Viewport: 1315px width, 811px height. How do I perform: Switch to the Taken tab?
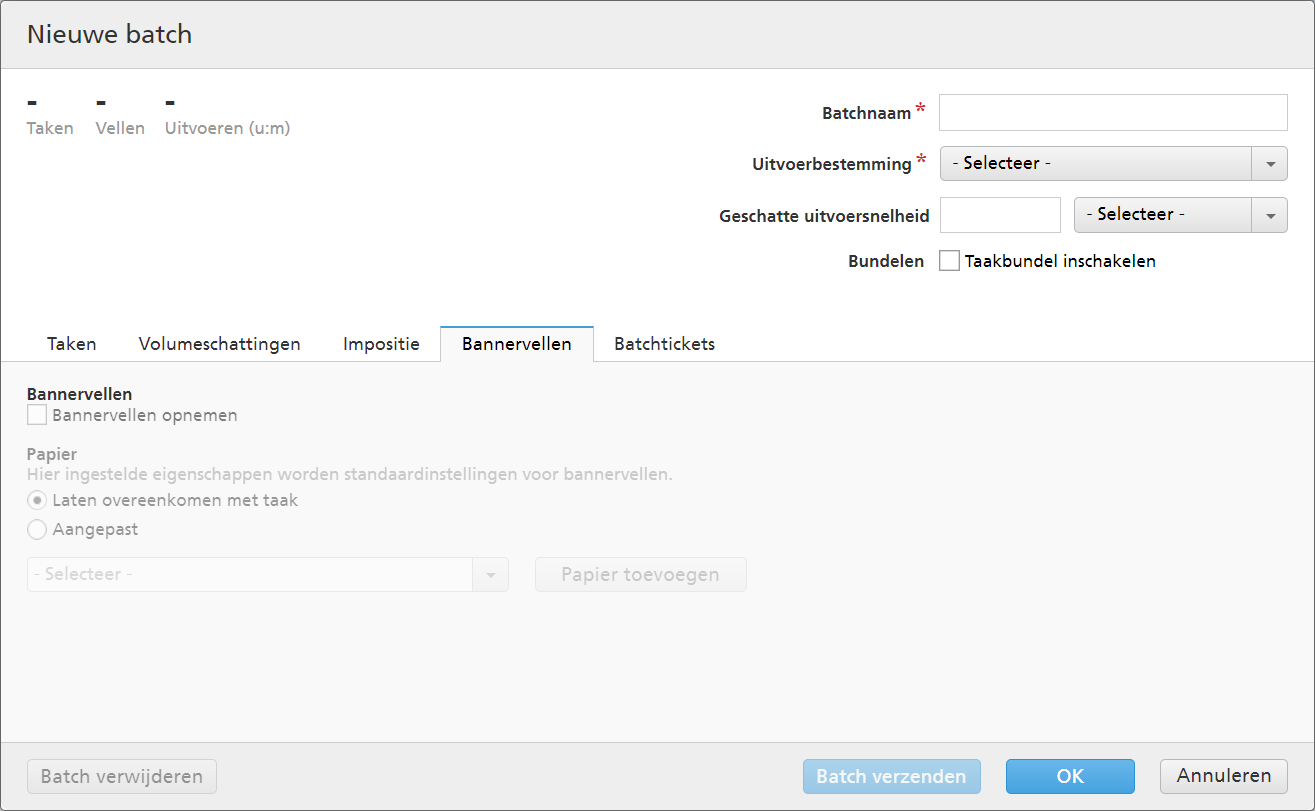tap(72, 344)
